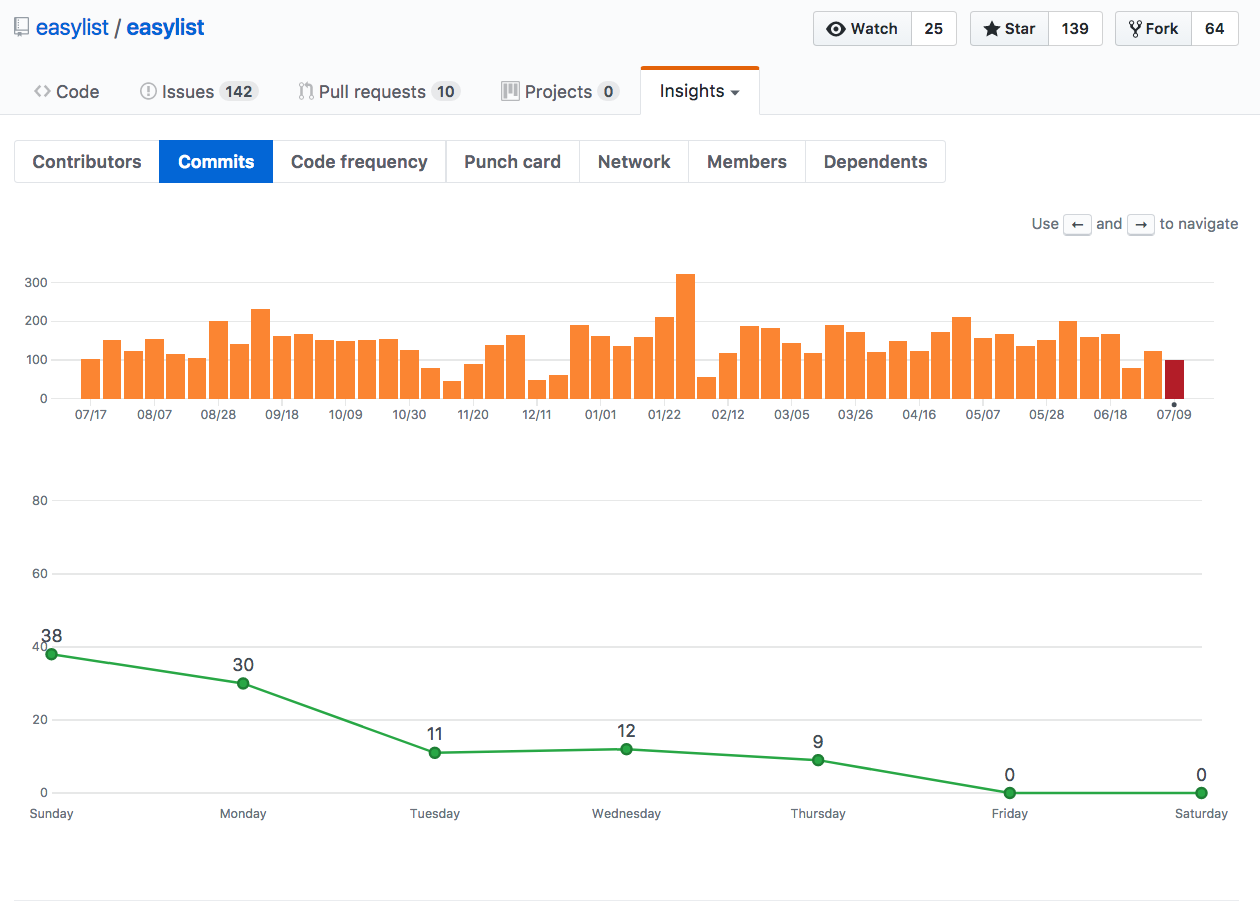Viewport: 1260px width, 922px height.
Task: View the 139 stargazers count
Action: pos(1075,29)
